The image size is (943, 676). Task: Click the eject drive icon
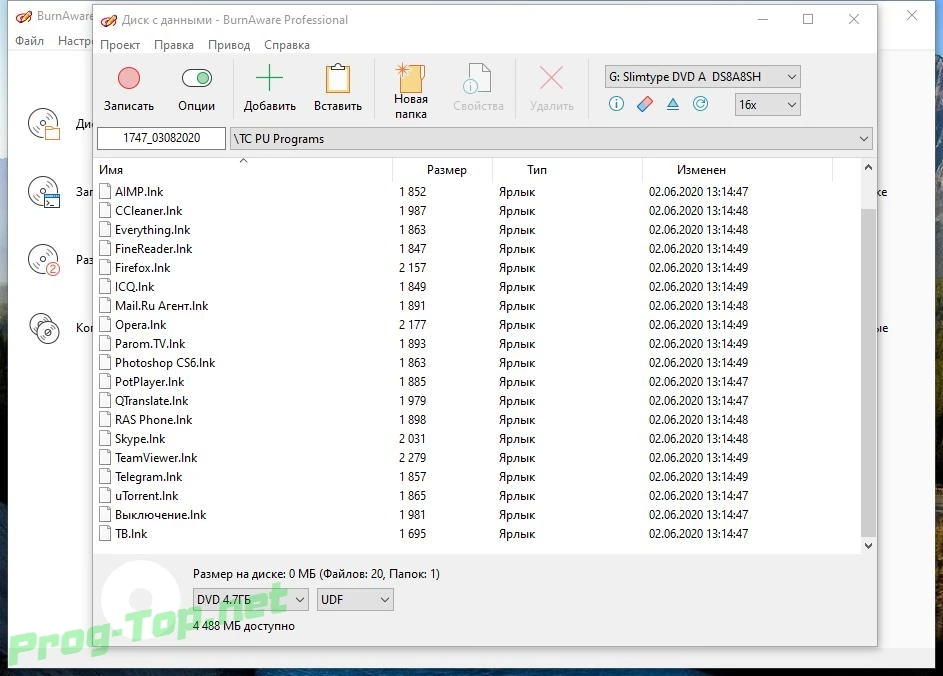pyautogui.click(x=672, y=104)
